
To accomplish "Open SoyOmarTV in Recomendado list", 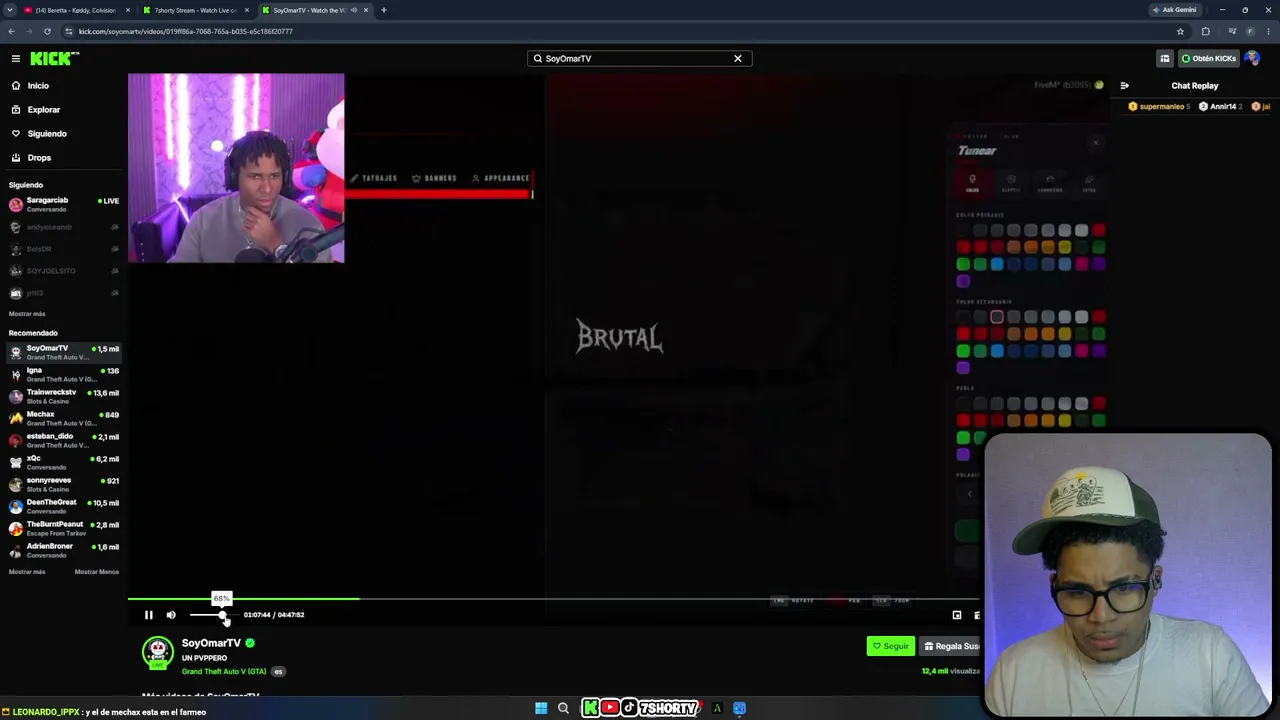I will (63, 352).
